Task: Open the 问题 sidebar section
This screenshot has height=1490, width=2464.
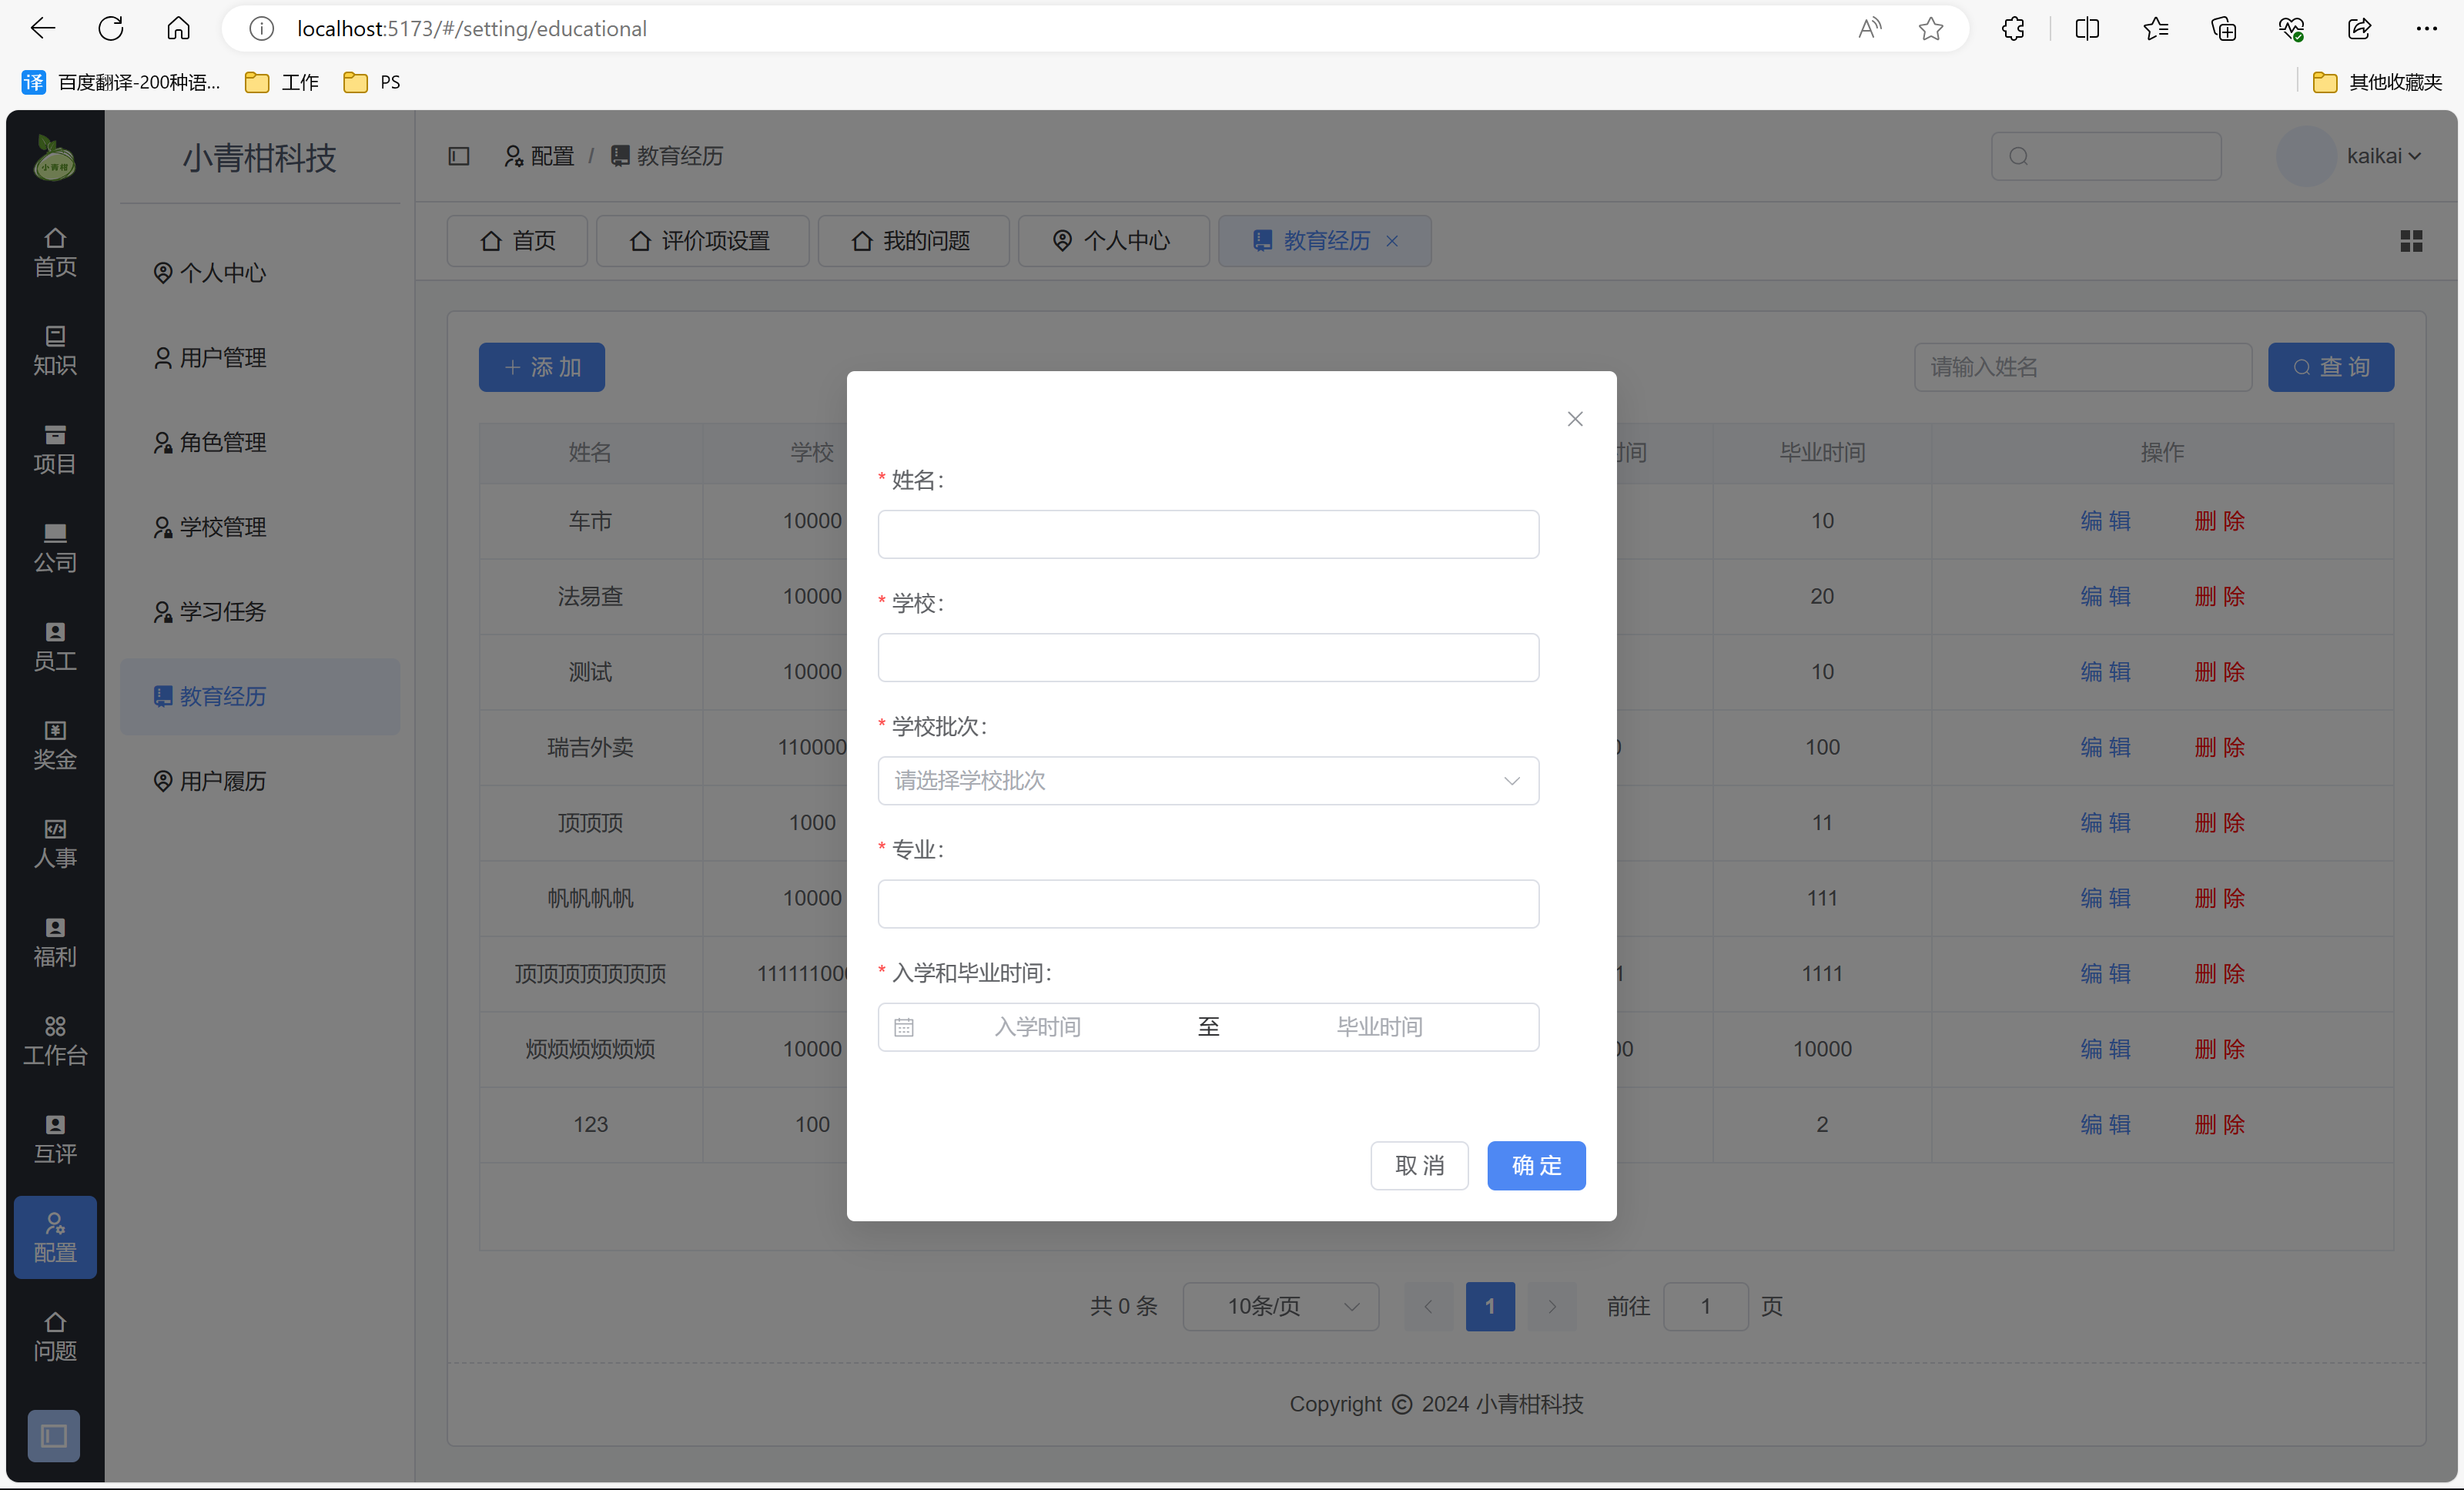Action: 55,1336
